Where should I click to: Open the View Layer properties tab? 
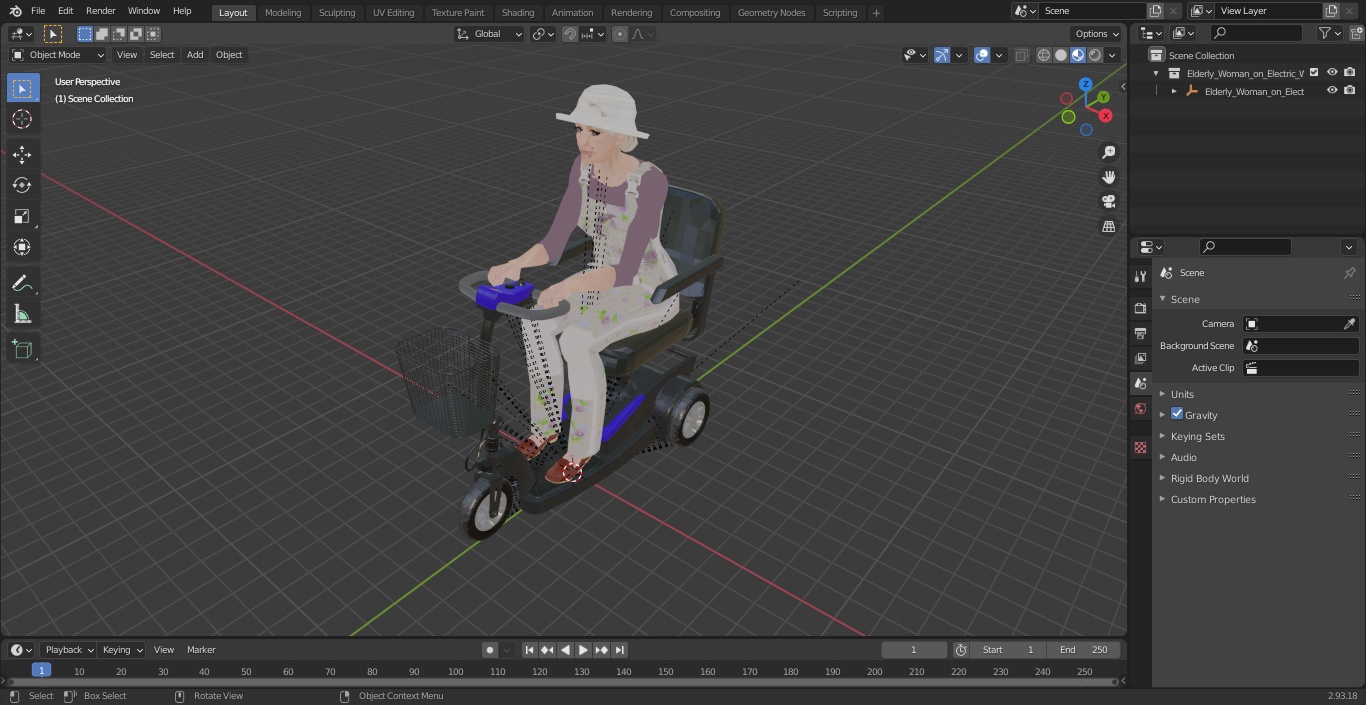(1140, 358)
